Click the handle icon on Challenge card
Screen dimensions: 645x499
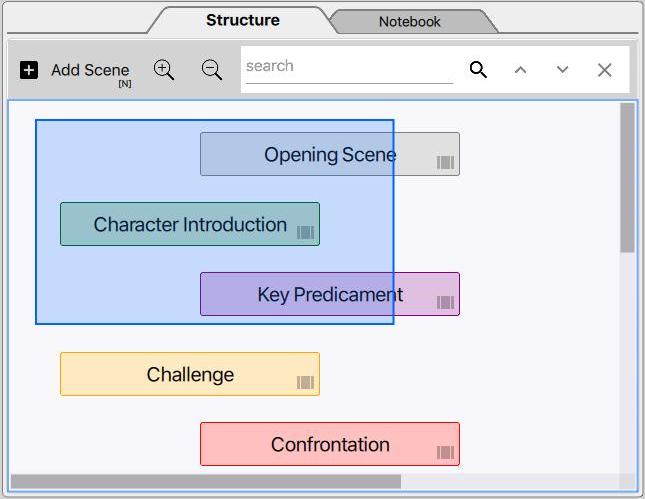tap(305, 383)
